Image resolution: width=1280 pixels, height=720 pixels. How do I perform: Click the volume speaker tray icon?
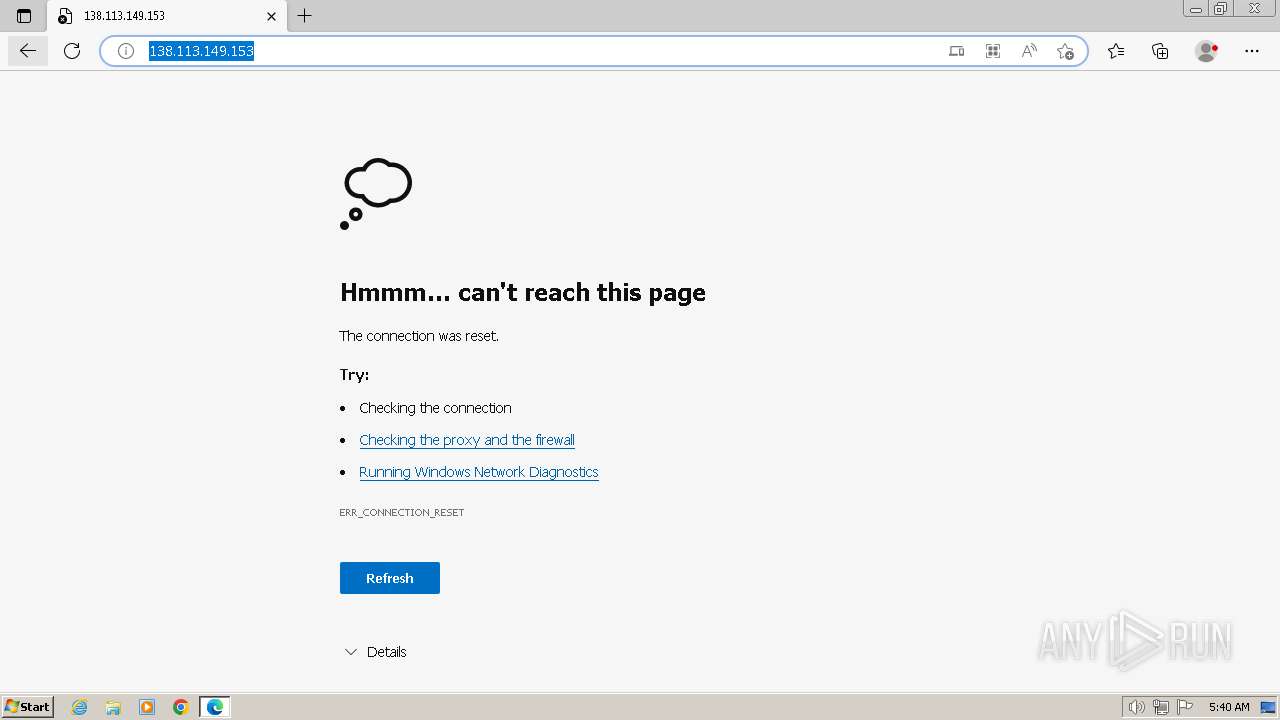(1137, 707)
